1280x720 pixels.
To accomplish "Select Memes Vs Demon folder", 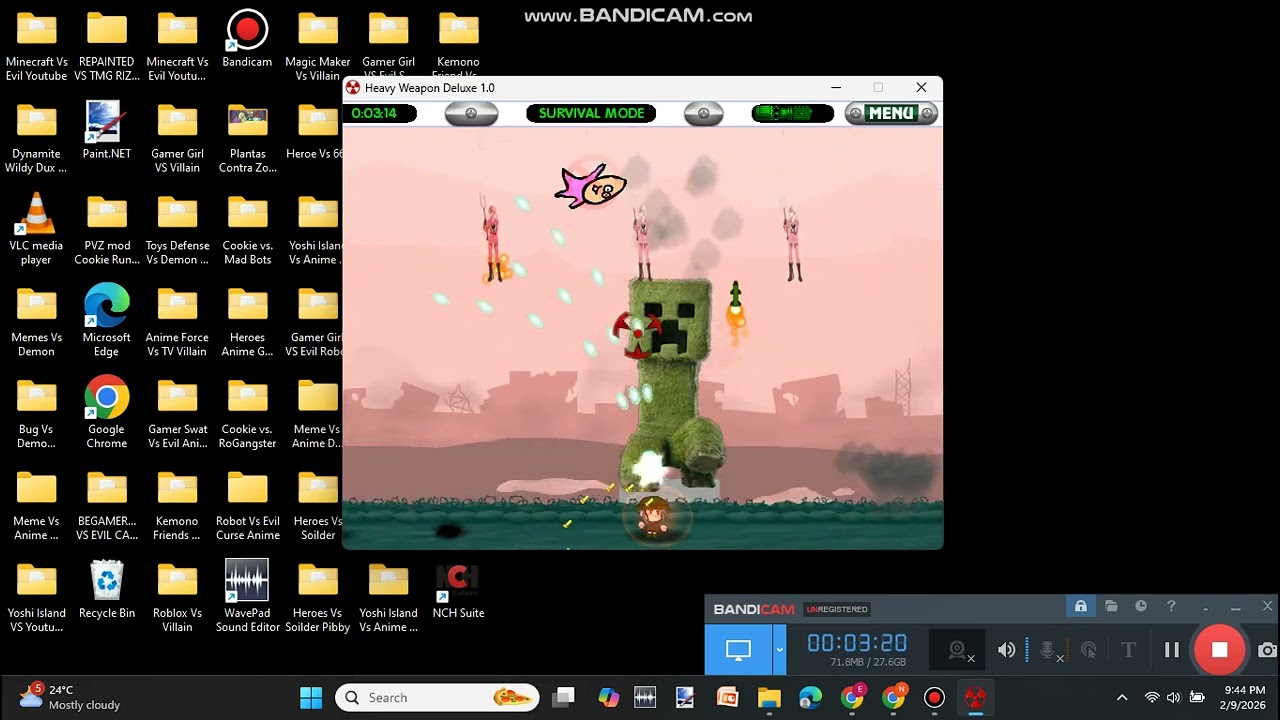I will pos(36,322).
